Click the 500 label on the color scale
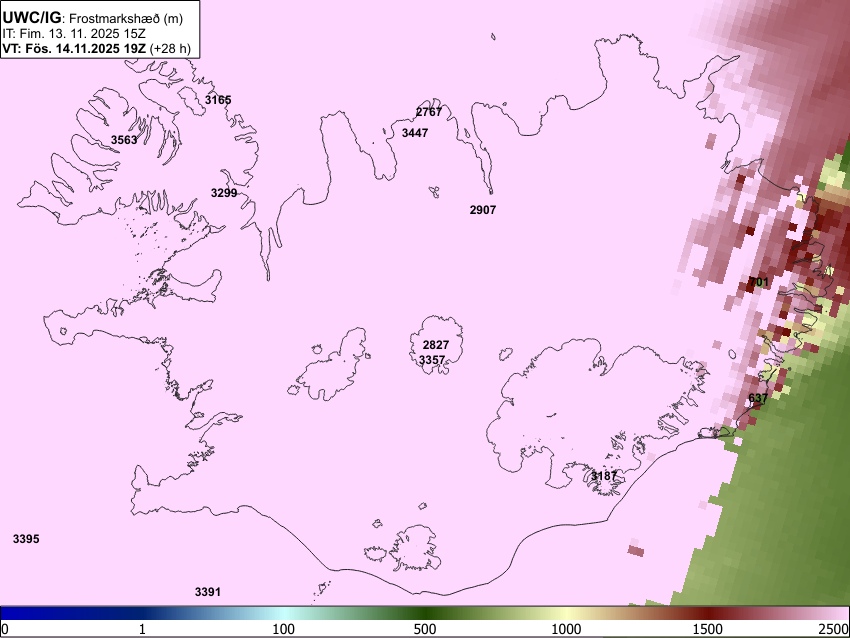 point(425,629)
